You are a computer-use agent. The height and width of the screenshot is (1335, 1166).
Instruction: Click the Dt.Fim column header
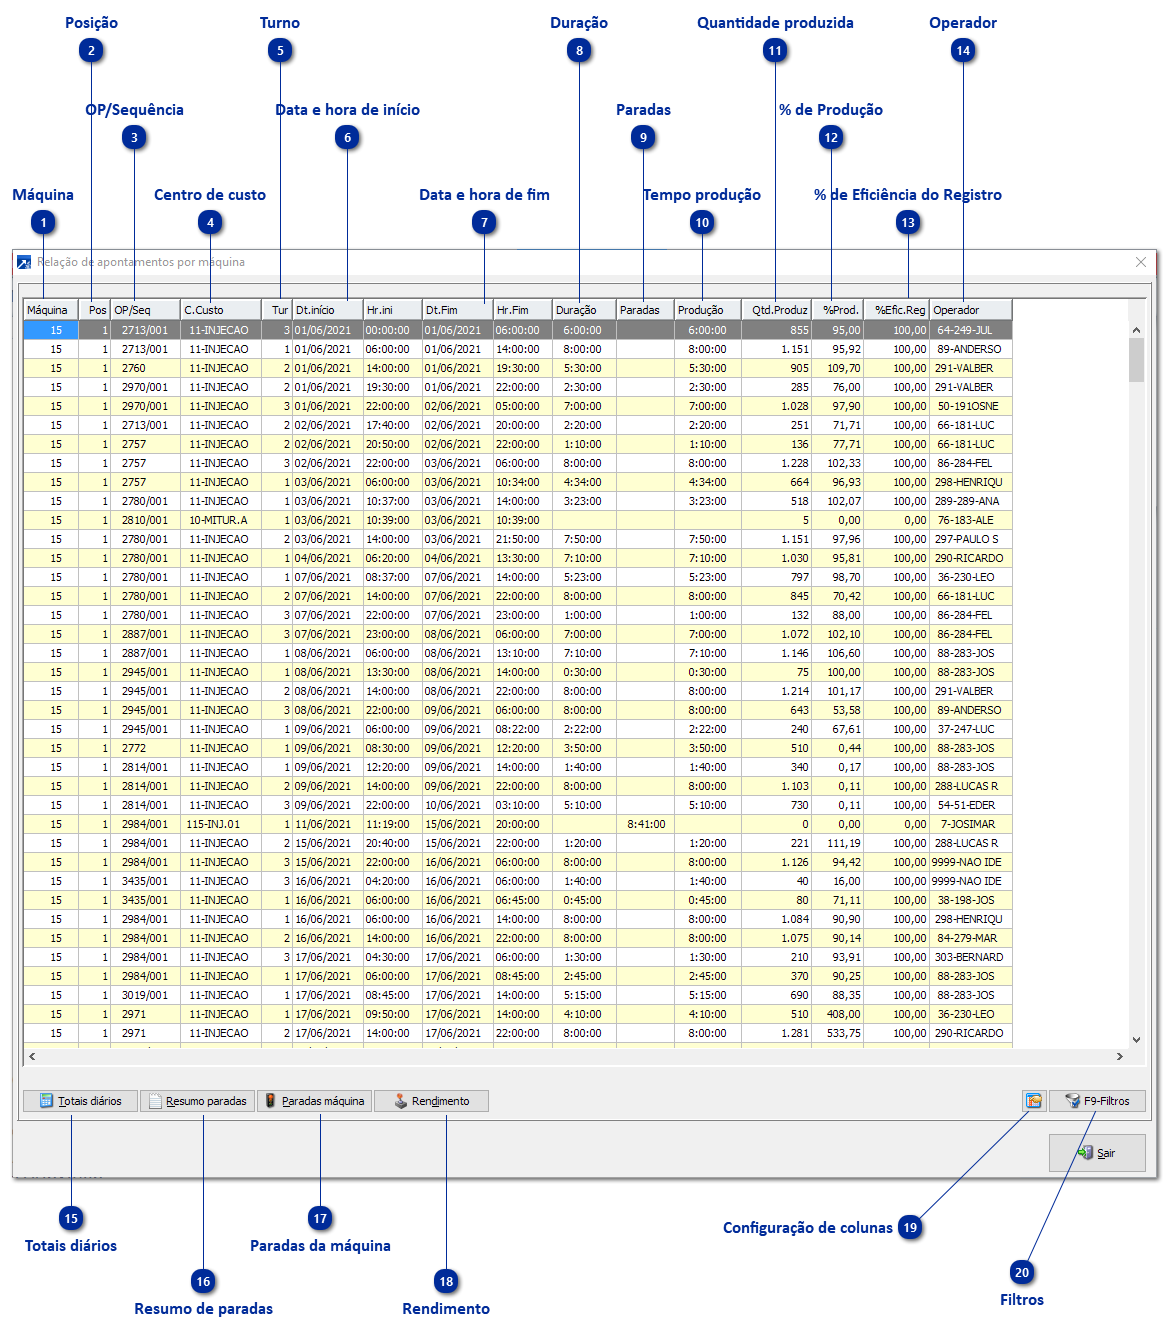[458, 310]
